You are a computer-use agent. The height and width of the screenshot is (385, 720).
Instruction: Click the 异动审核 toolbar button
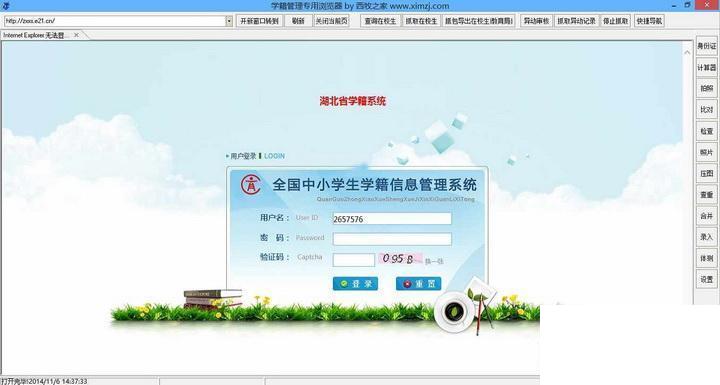coord(536,21)
